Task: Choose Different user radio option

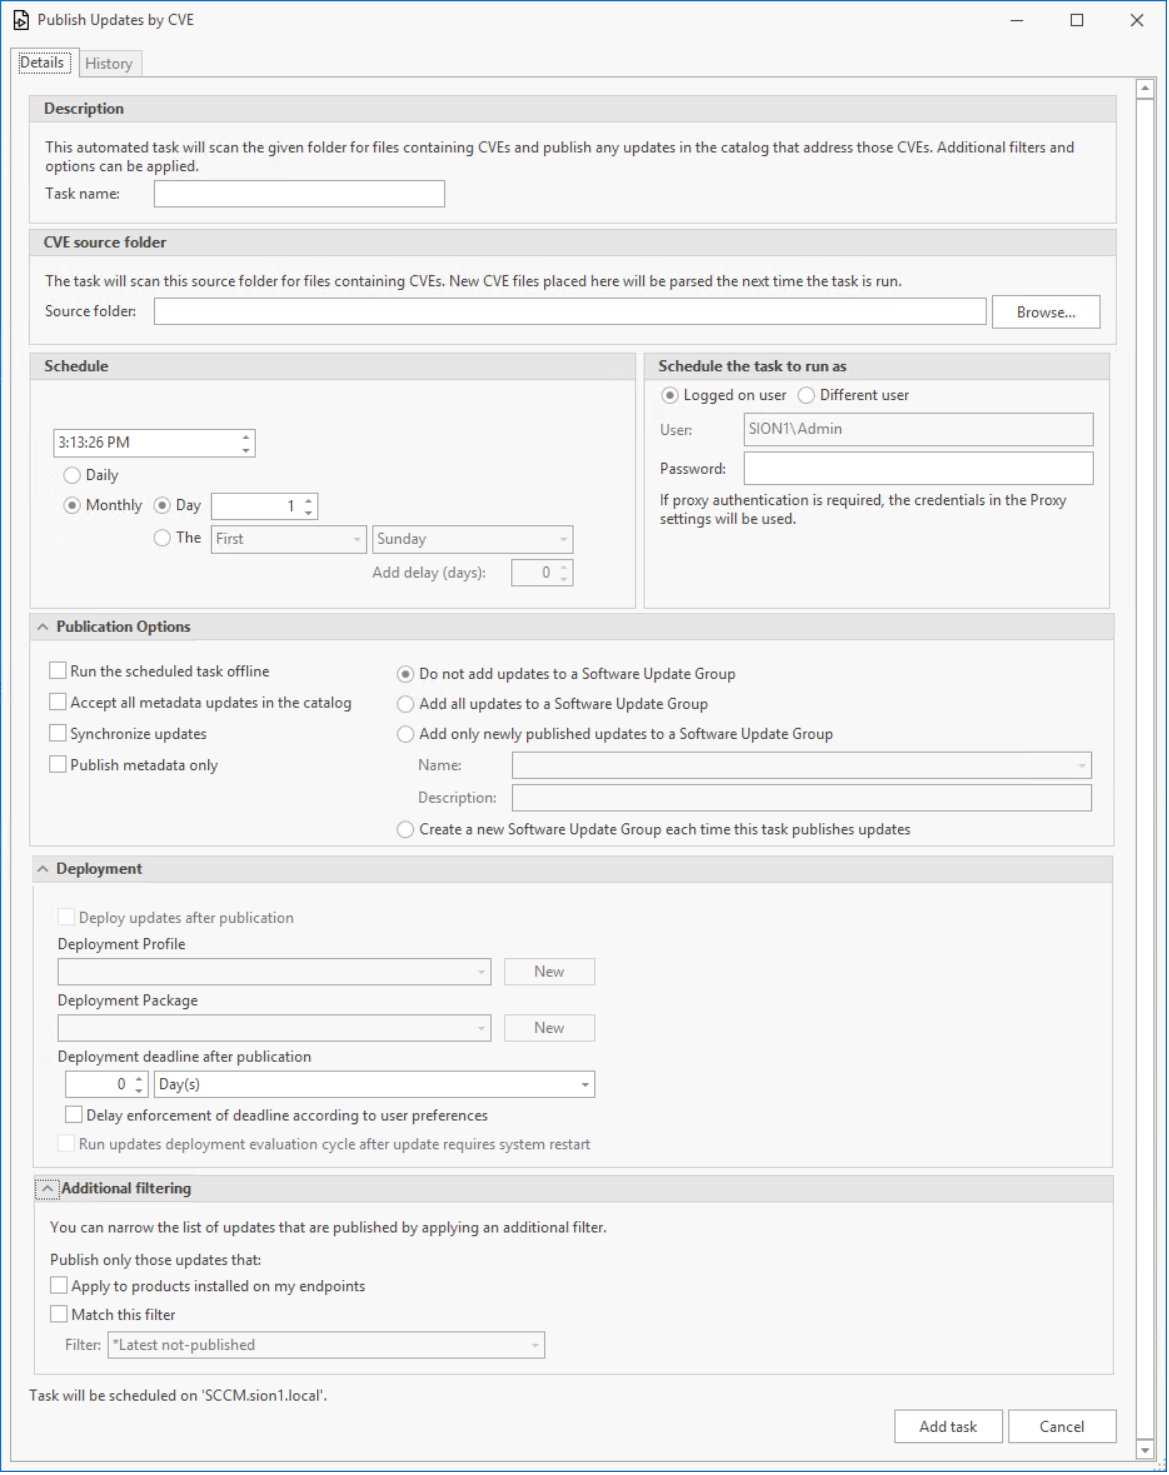Action: click(807, 396)
